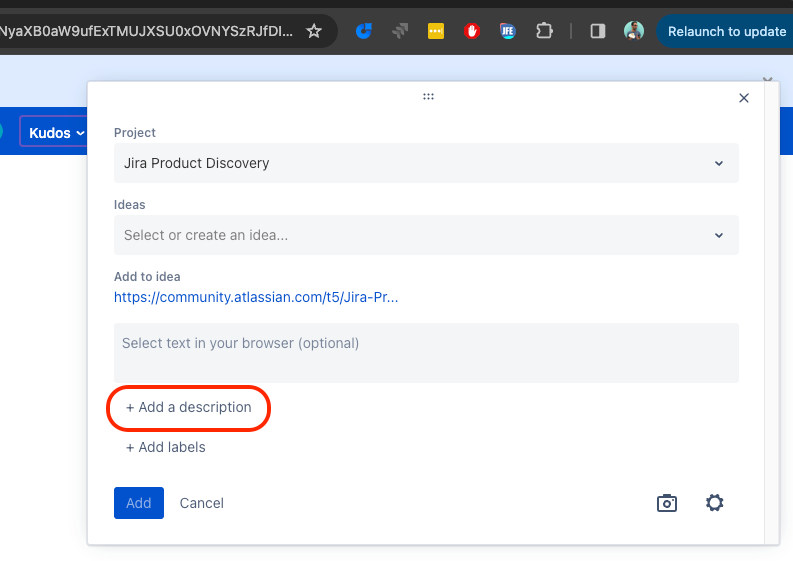793x561 pixels.
Task: Click Add labels
Action: pos(165,447)
